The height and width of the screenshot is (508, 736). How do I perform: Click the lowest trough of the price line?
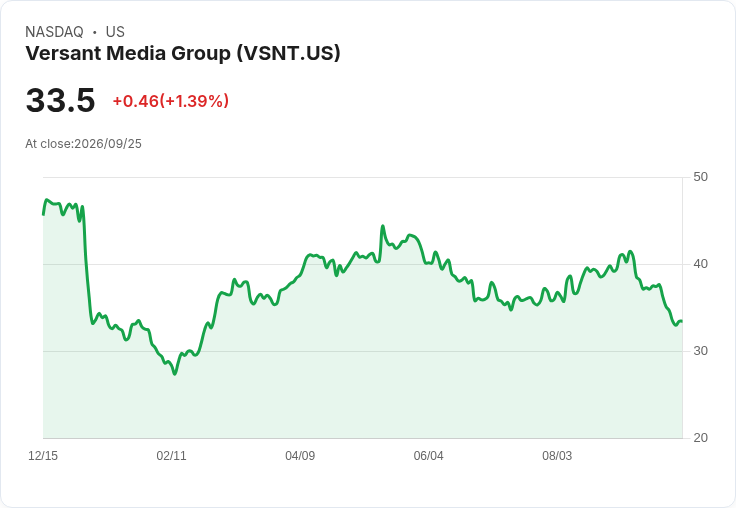click(x=175, y=374)
